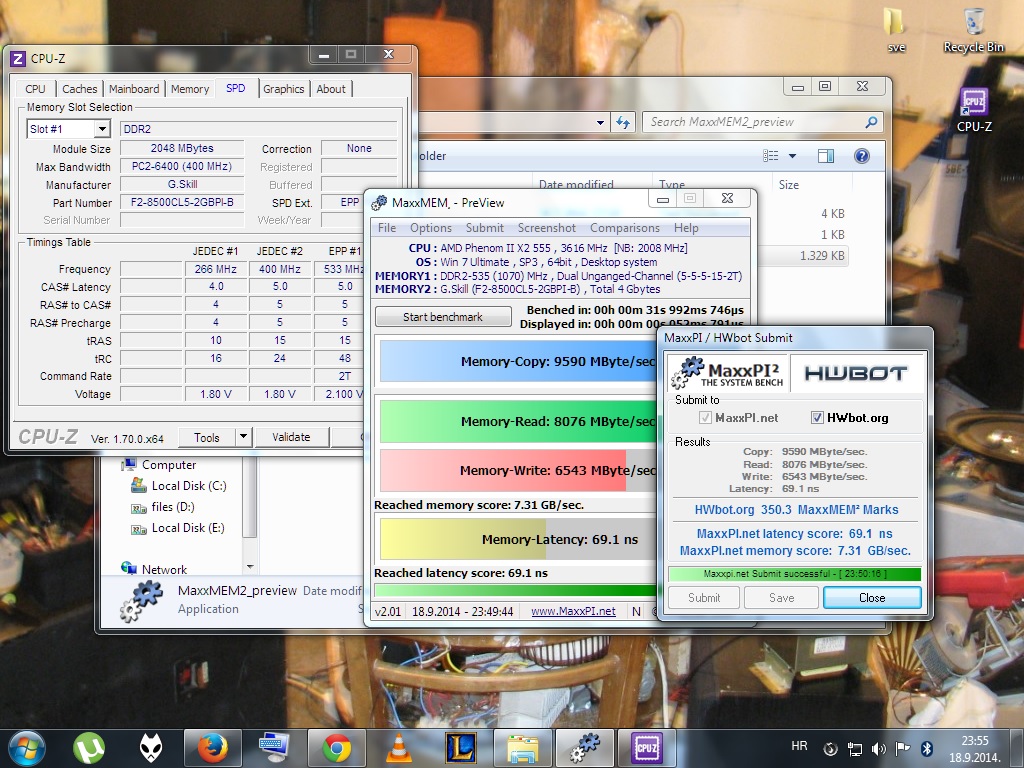Click the volume speaker tray icon

coord(878,748)
